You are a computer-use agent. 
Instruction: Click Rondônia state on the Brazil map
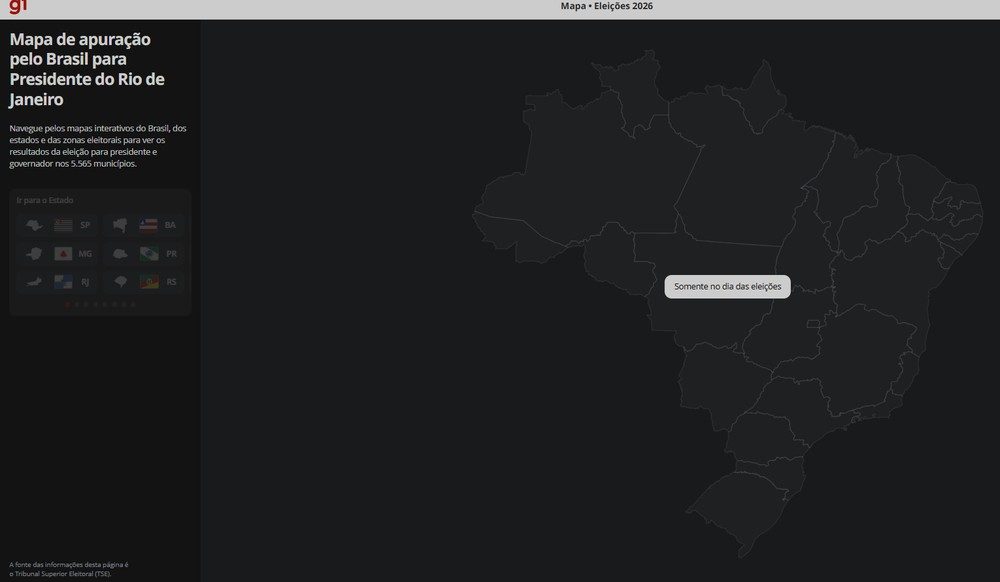[x=615, y=258]
